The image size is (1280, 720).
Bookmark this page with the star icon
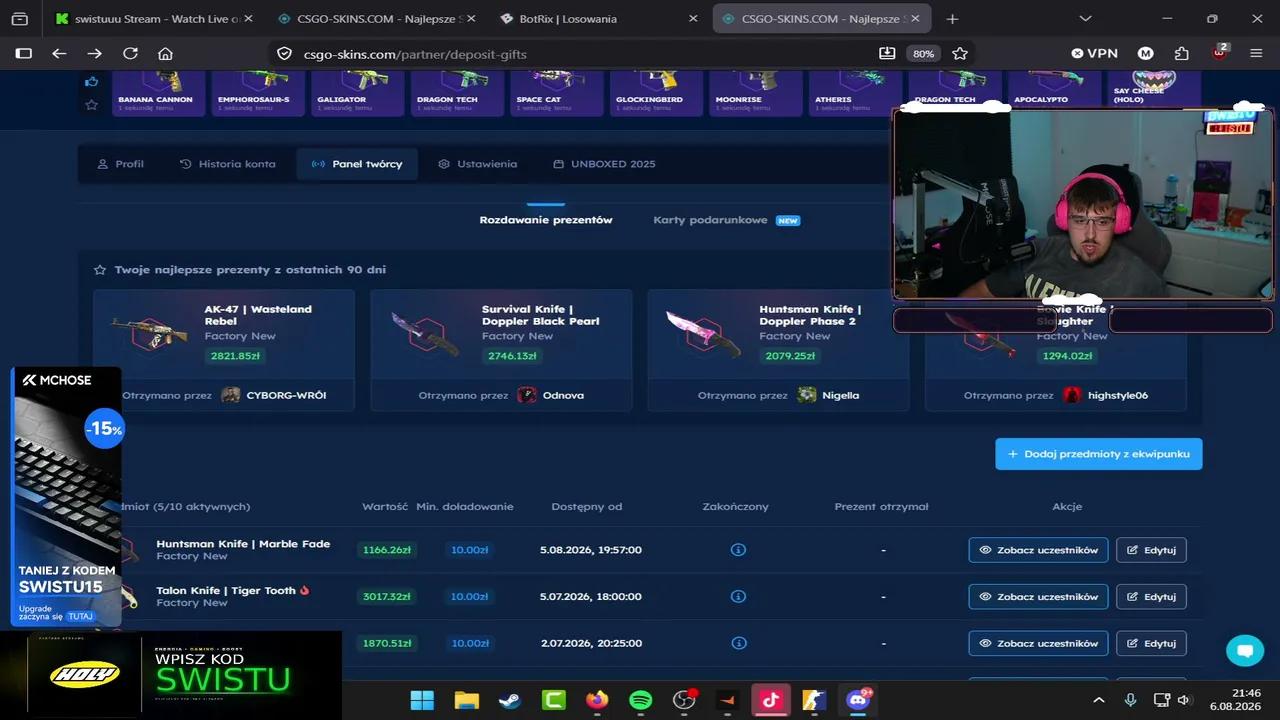point(960,53)
